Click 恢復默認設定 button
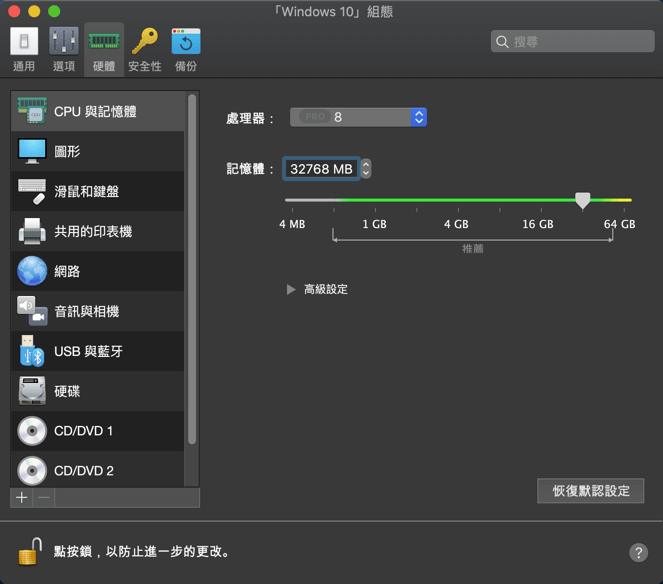 [591, 491]
